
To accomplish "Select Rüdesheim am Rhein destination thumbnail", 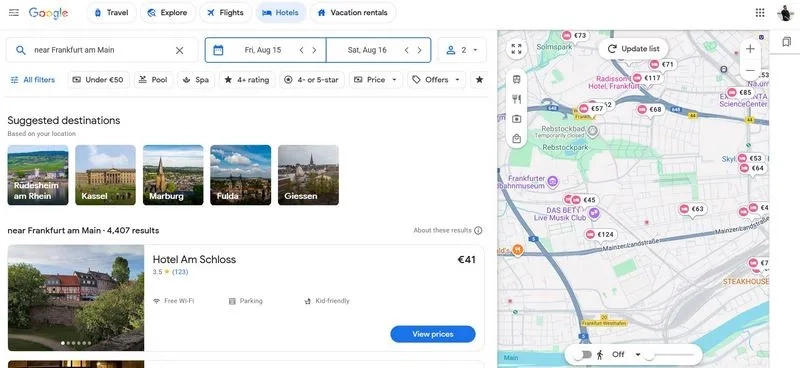I will tap(38, 175).
